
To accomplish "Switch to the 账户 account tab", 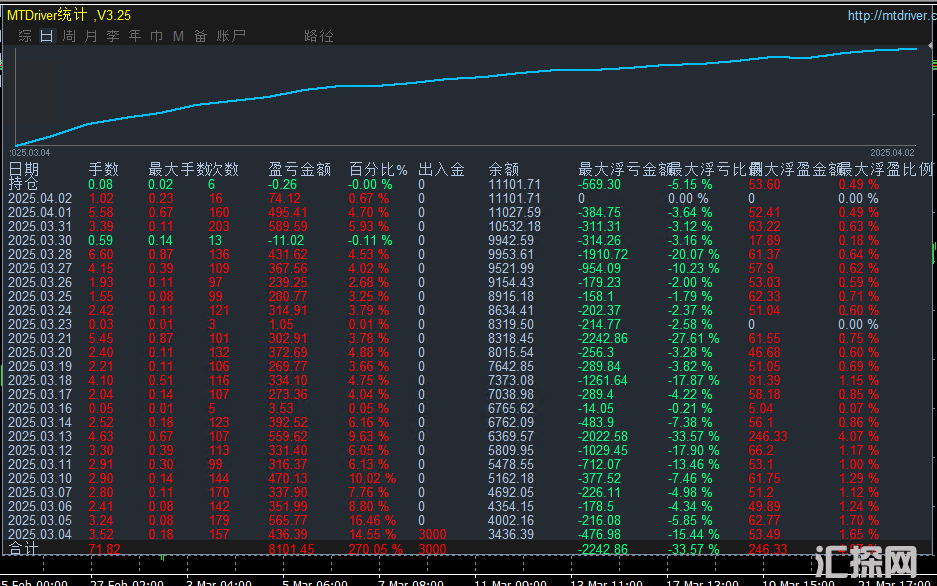I will point(231,36).
